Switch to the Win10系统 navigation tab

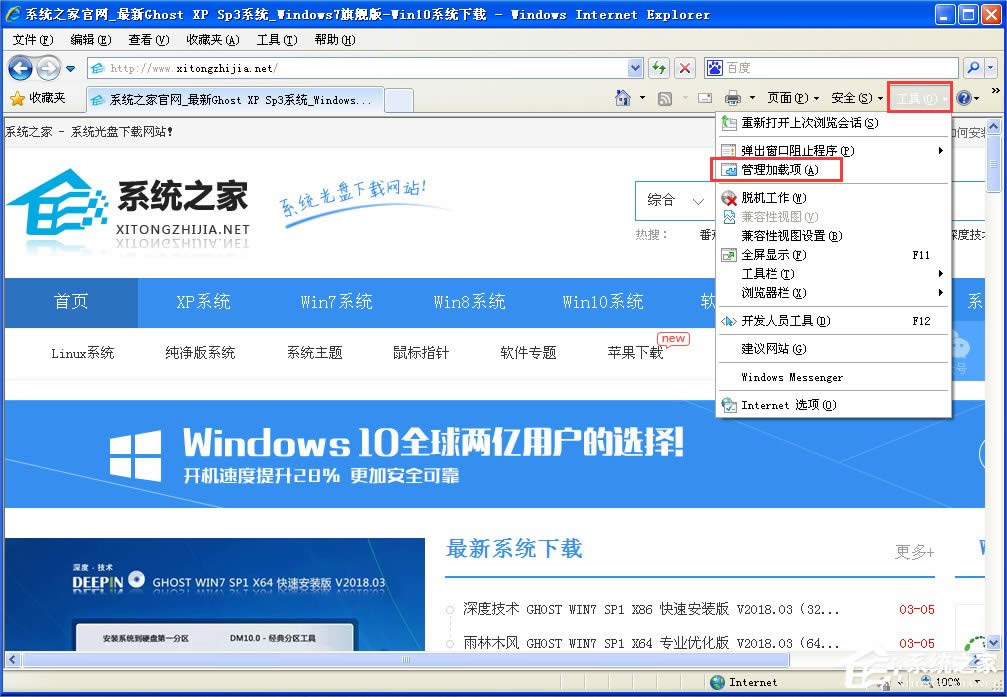click(x=602, y=301)
